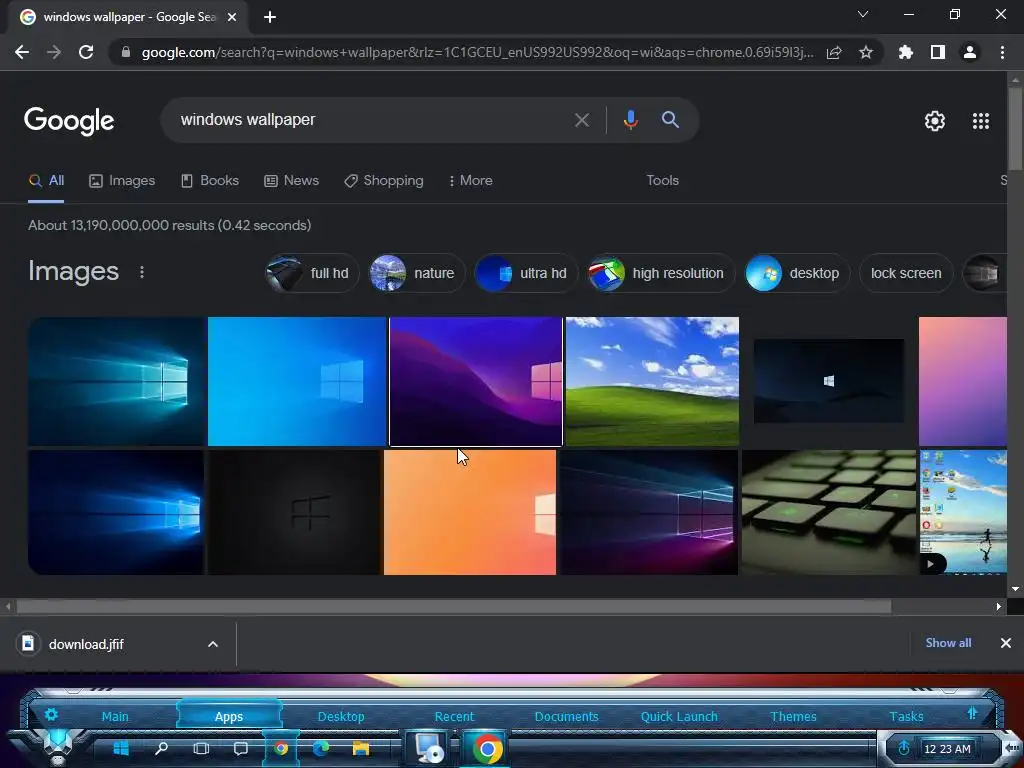This screenshot has width=1024, height=768.
Task: Click the search text field
Action: [x=372, y=120]
